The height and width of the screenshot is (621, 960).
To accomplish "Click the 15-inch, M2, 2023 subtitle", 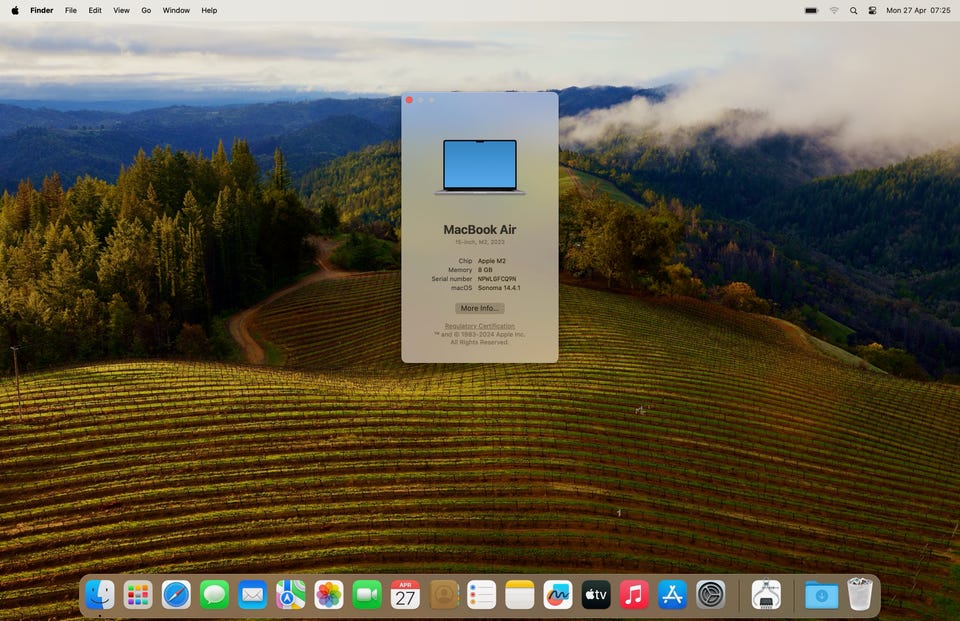I will (x=479, y=242).
